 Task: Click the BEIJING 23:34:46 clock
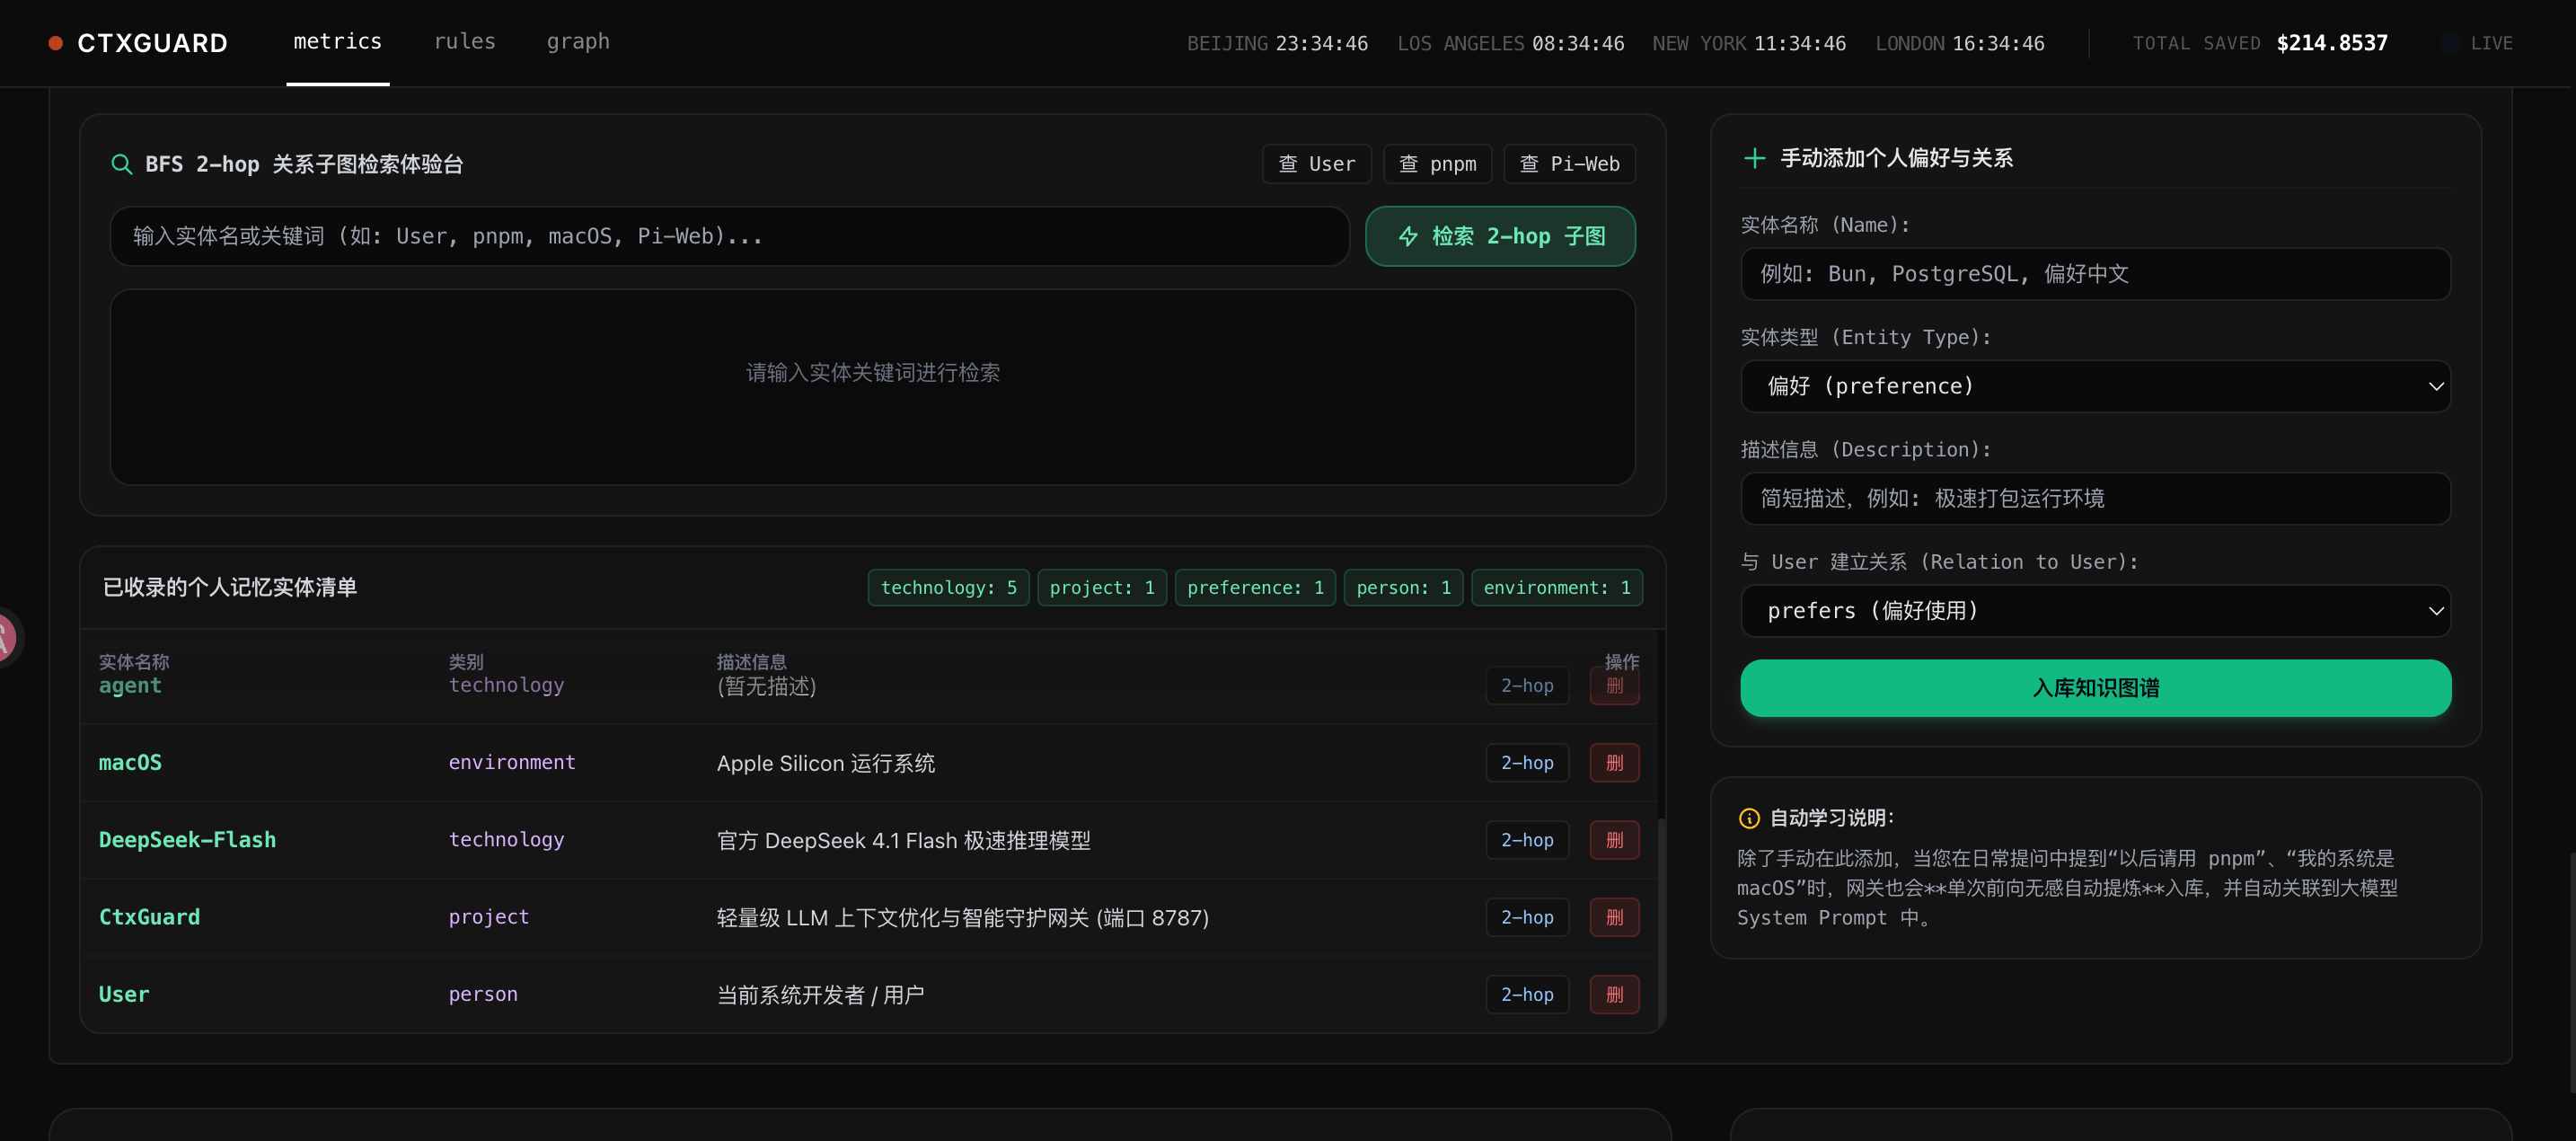[1277, 44]
